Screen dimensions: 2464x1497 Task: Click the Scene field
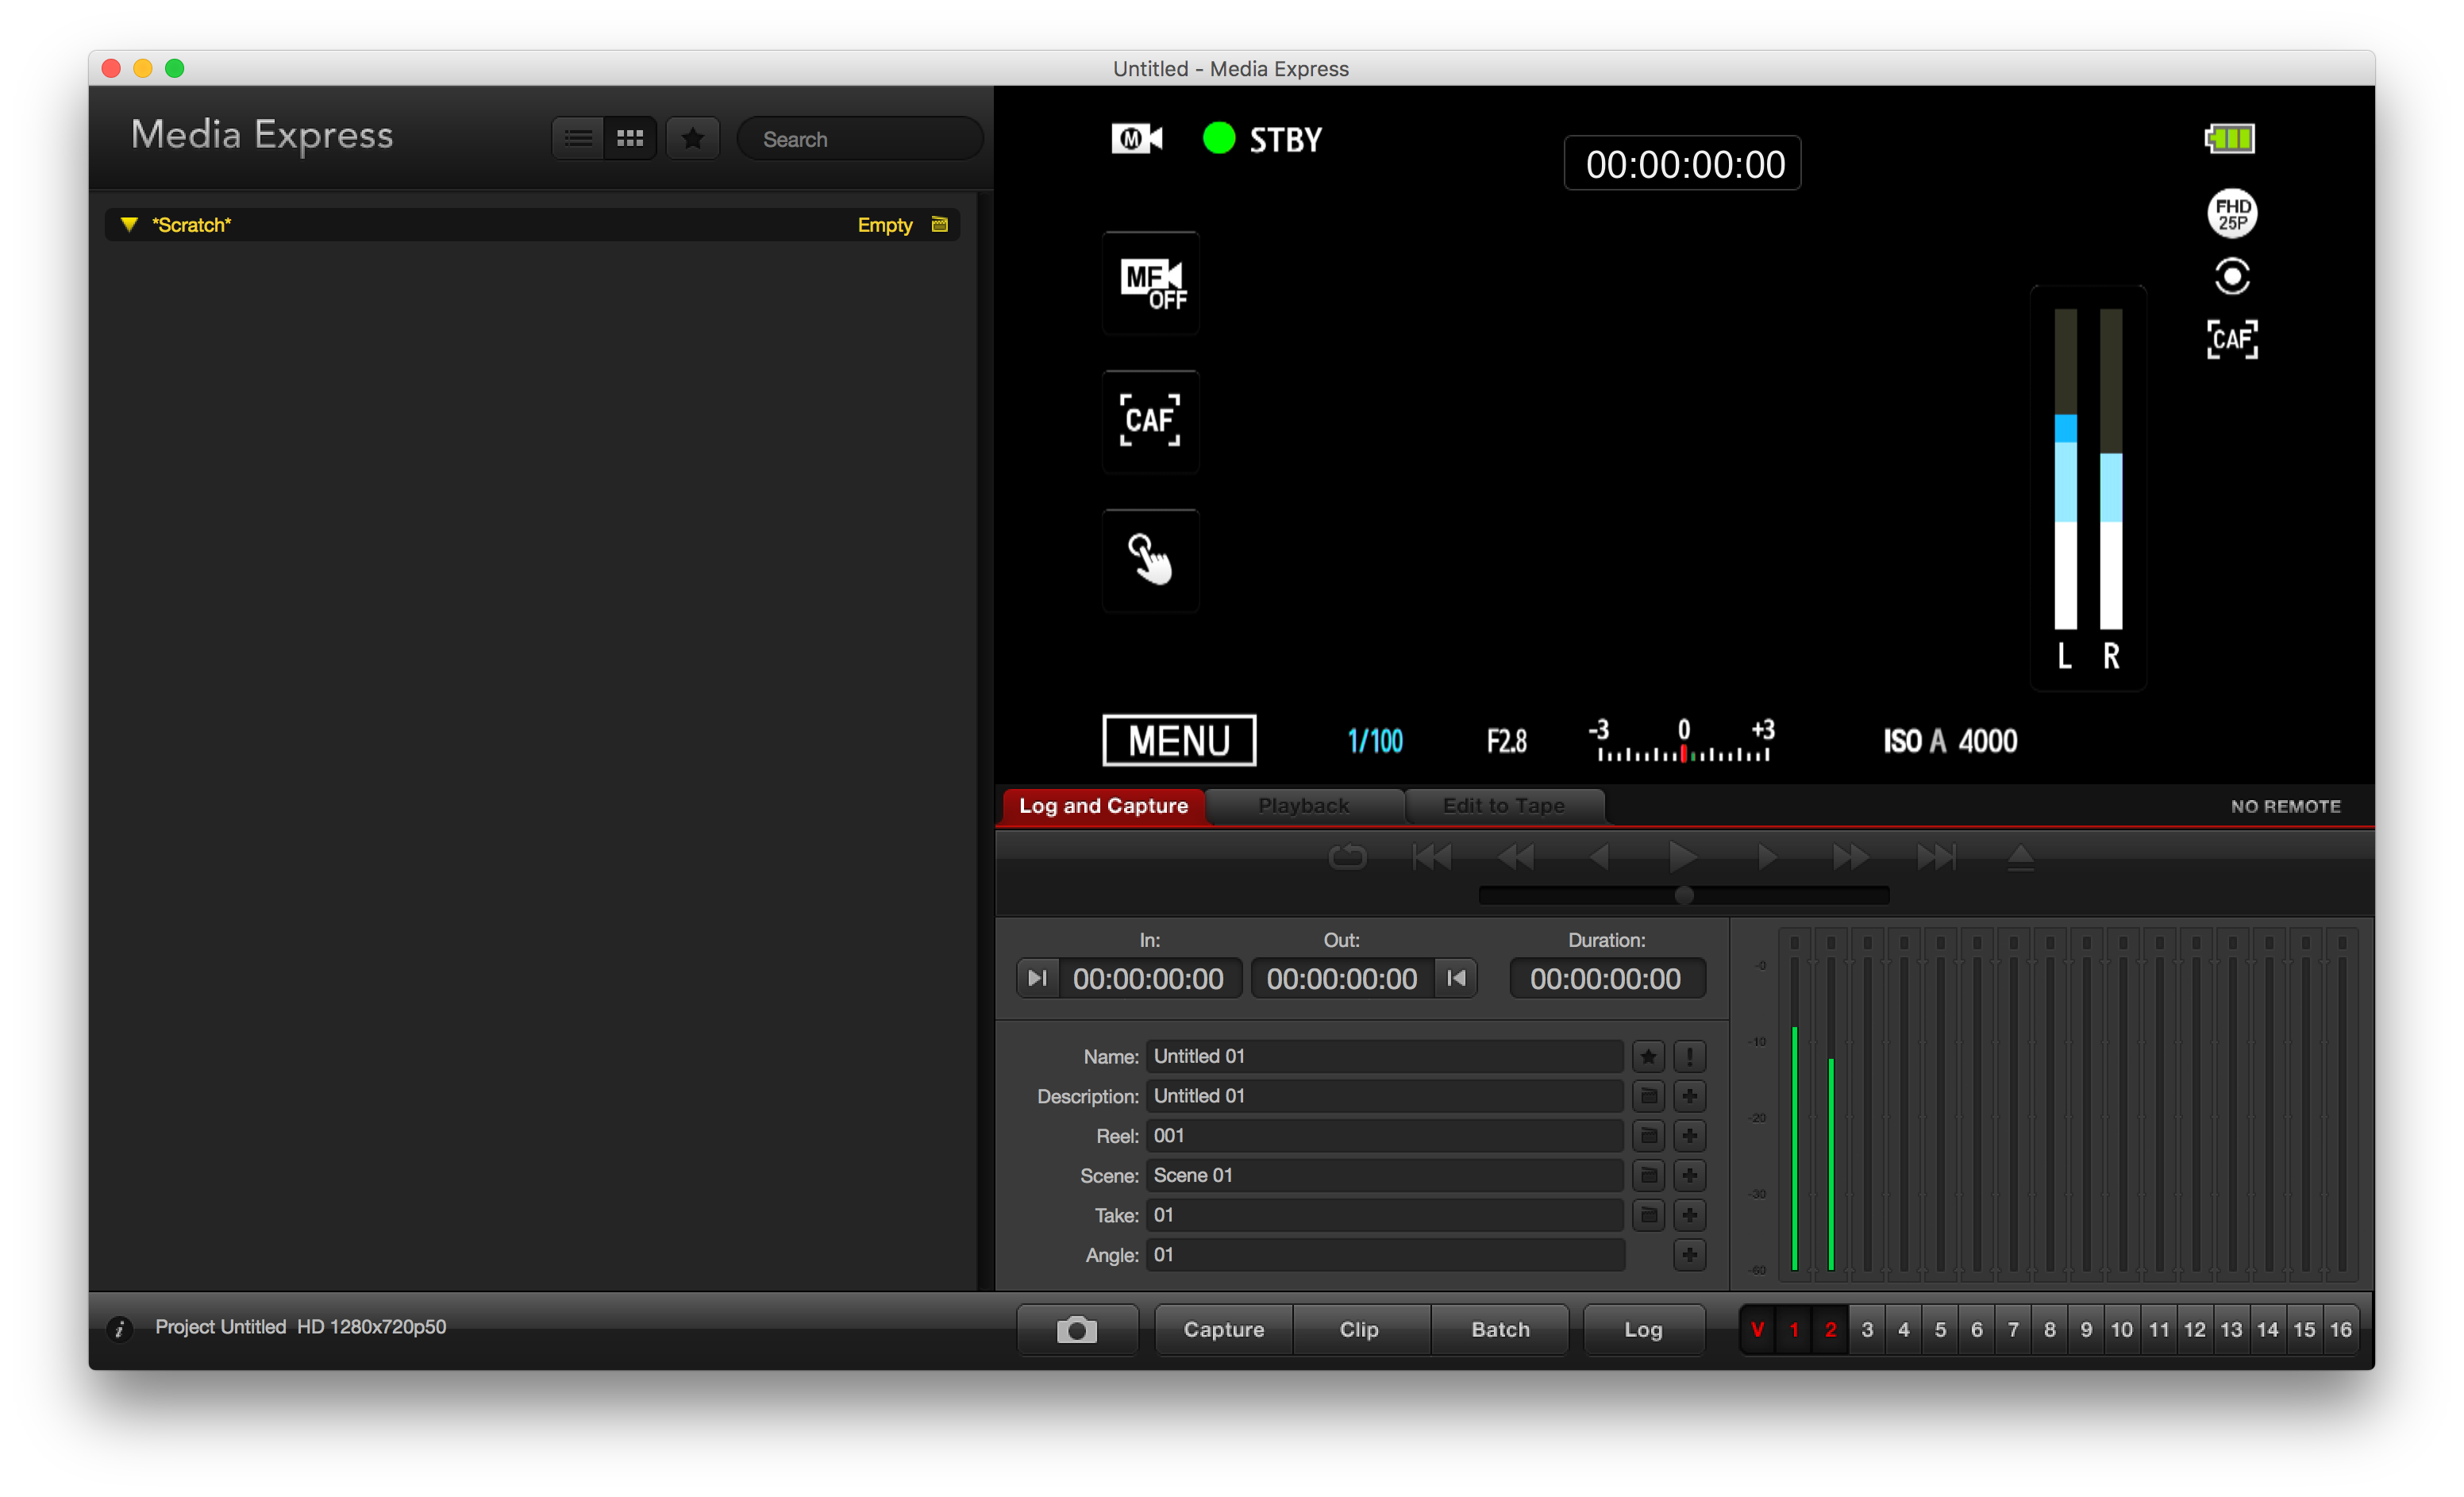1384,1175
